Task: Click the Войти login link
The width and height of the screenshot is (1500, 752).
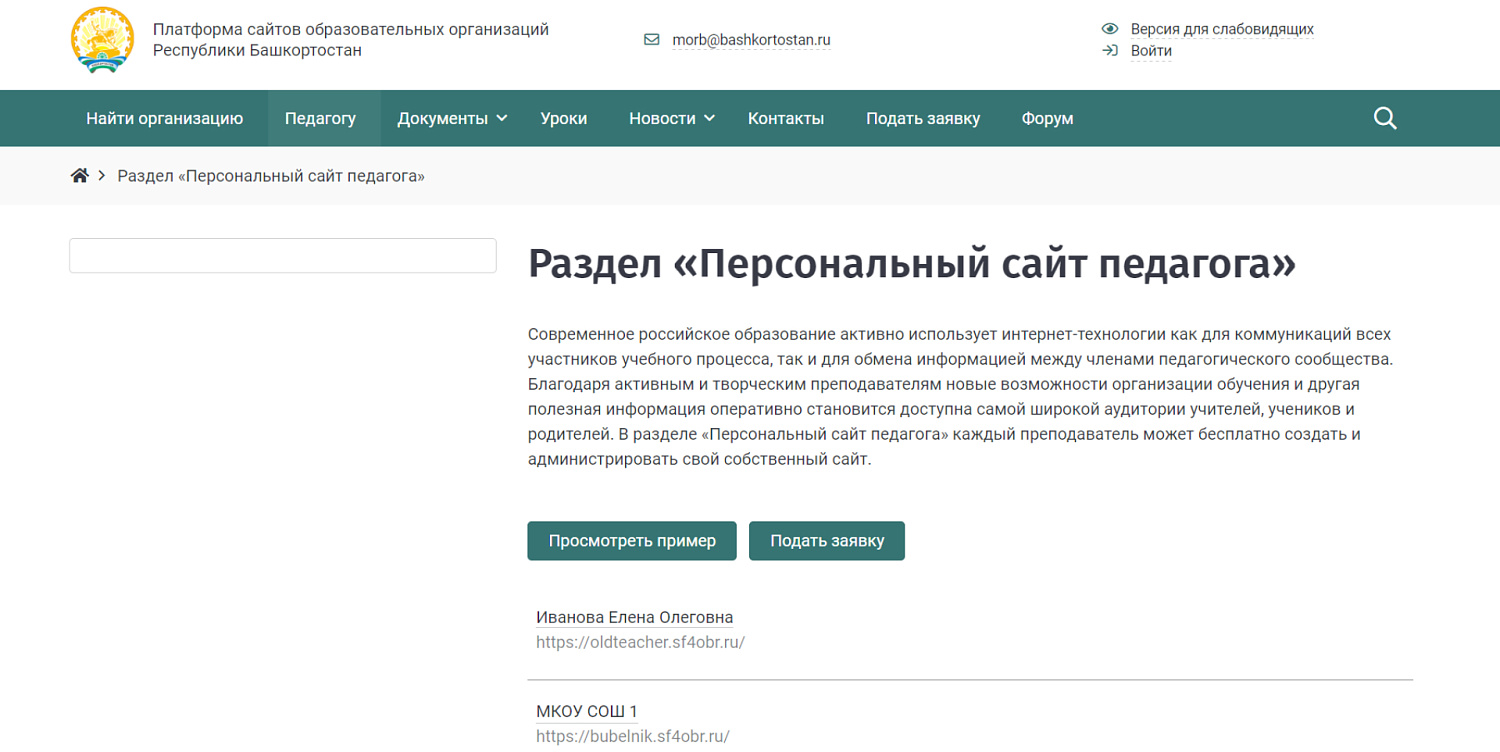Action: tap(1151, 51)
